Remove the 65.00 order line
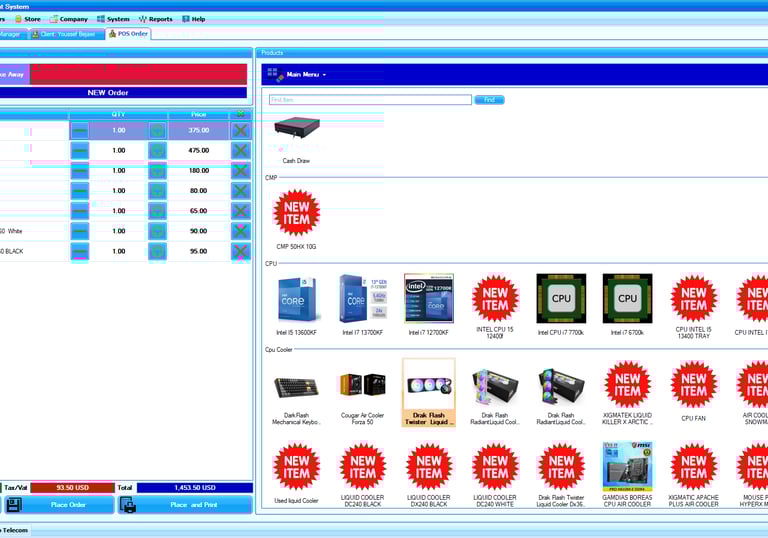768x538 pixels. click(240, 211)
